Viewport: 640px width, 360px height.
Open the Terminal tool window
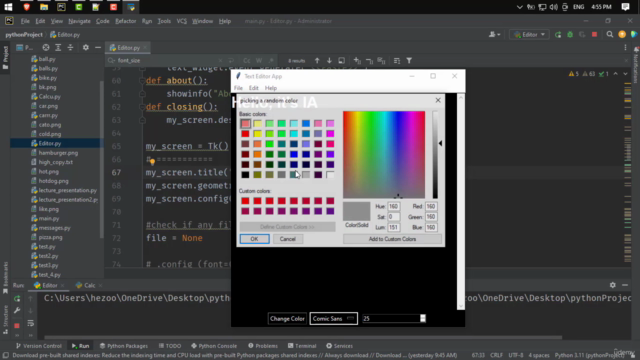click(302, 346)
